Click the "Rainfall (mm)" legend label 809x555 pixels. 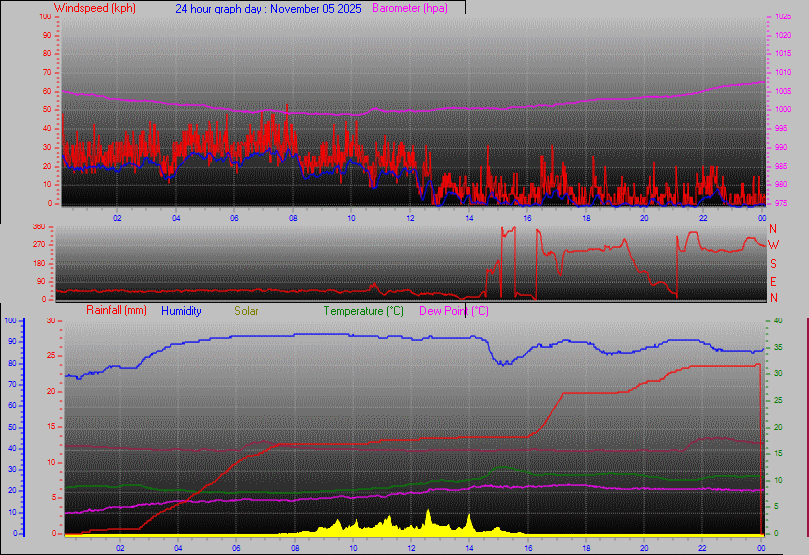pyautogui.click(x=116, y=310)
